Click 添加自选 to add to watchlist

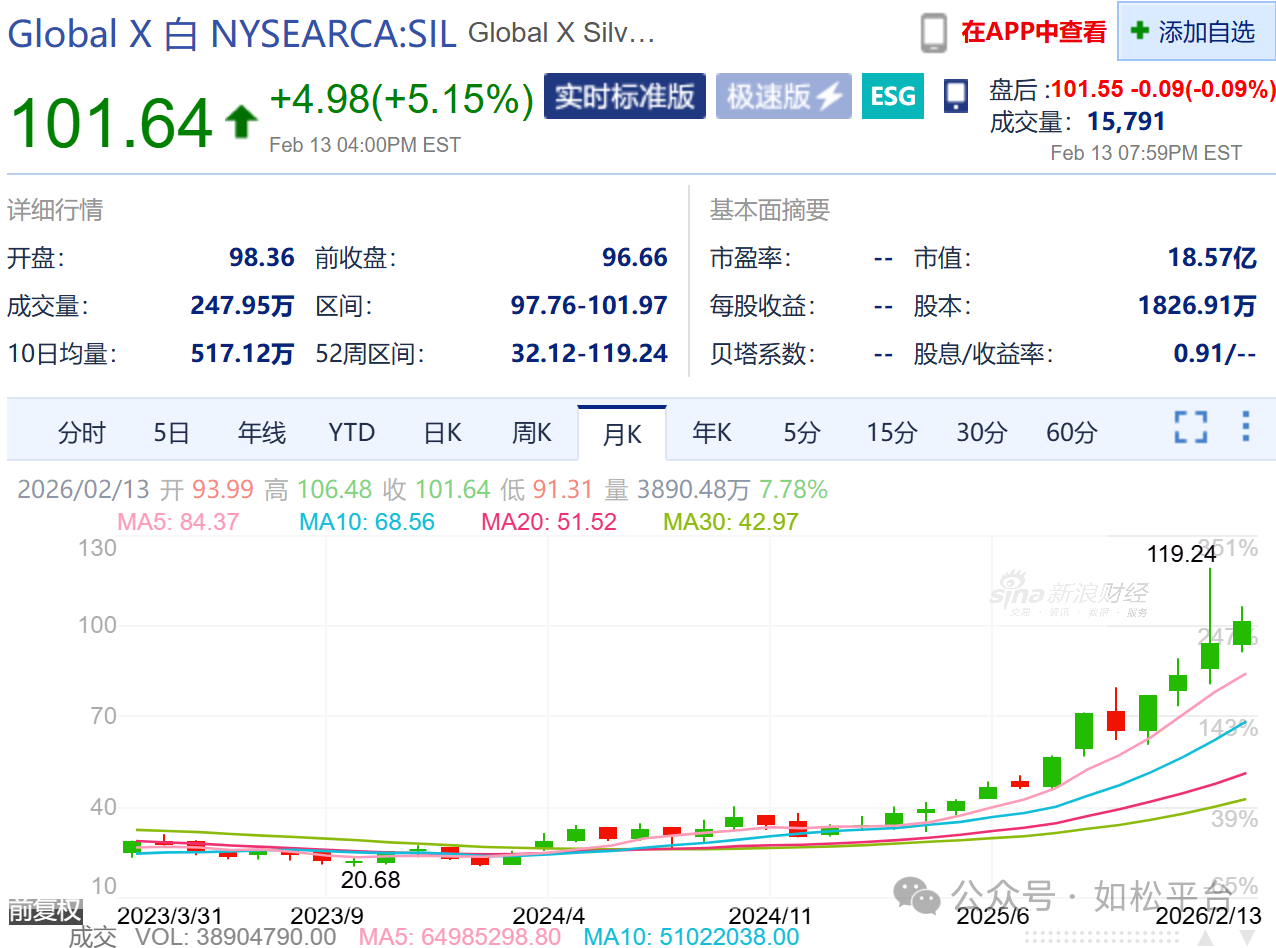click(x=1195, y=32)
